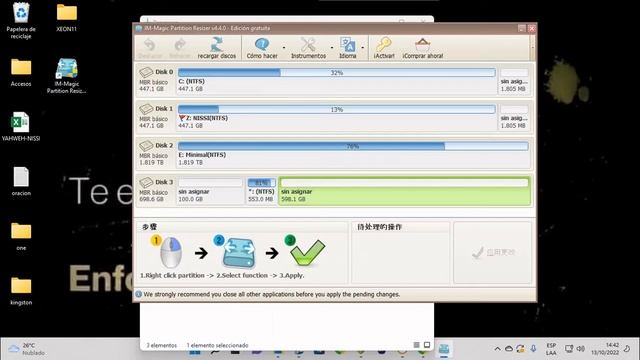Click the disabled apply changes button
640x360 pixels.
(x=493, y=253)
